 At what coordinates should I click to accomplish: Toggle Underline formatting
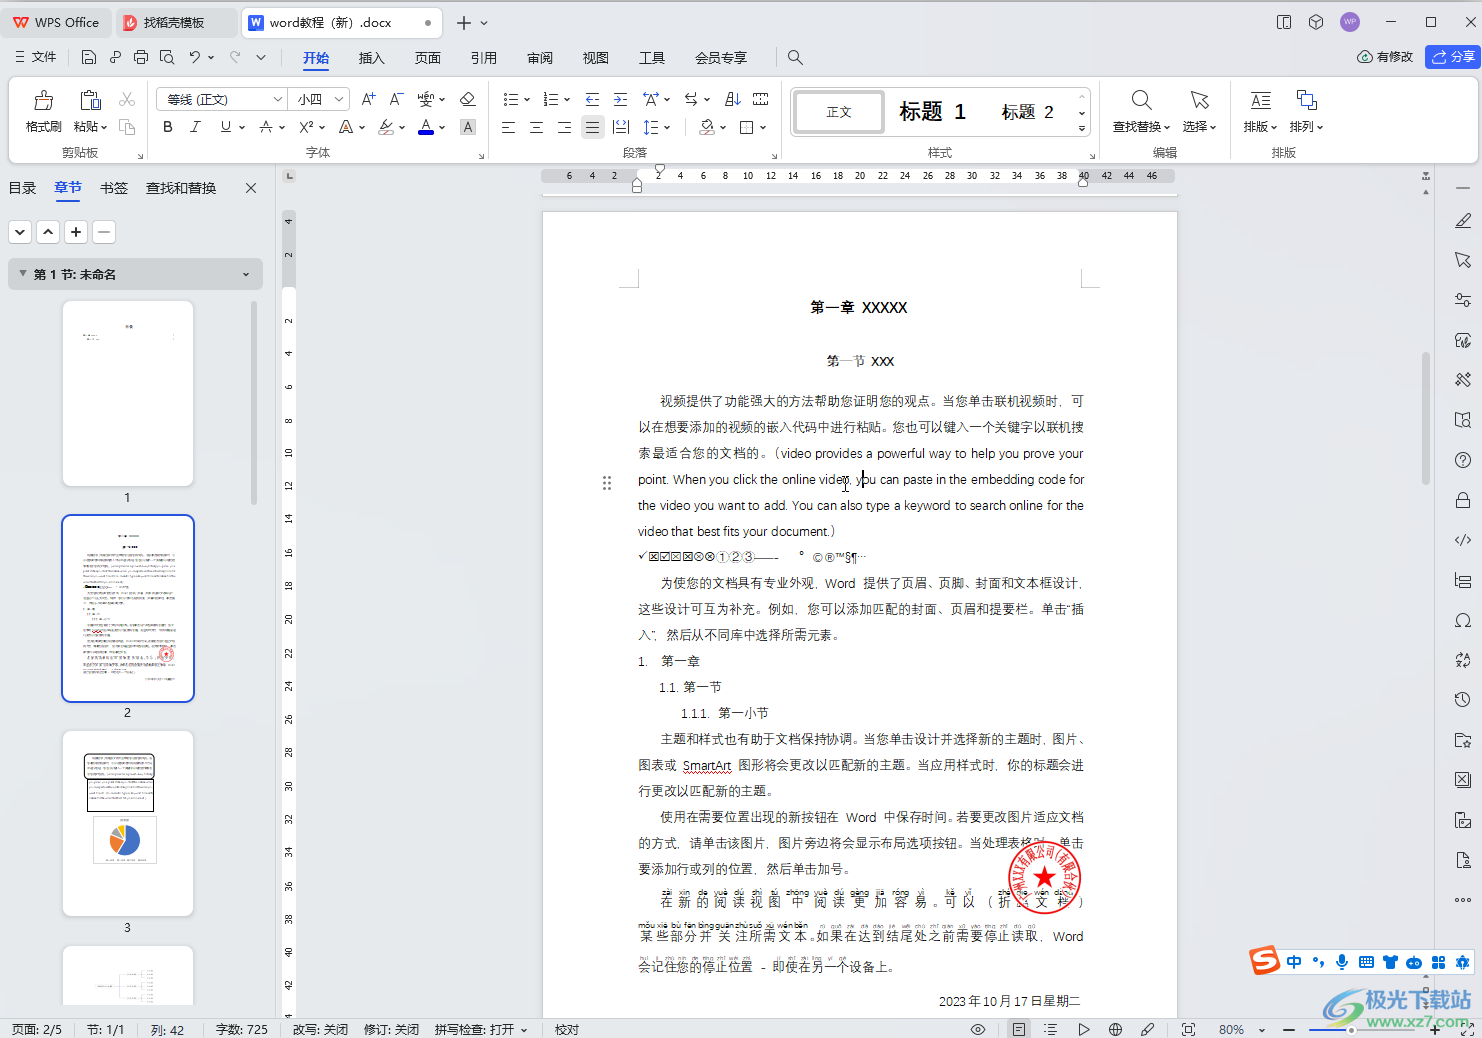tap(226, 127)
